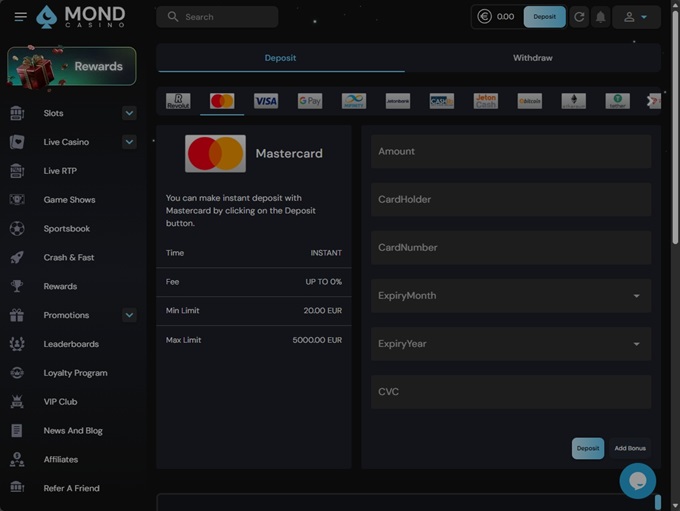Click the Add Bonus button
Screen dimensions: 680x511
point(630,448)
